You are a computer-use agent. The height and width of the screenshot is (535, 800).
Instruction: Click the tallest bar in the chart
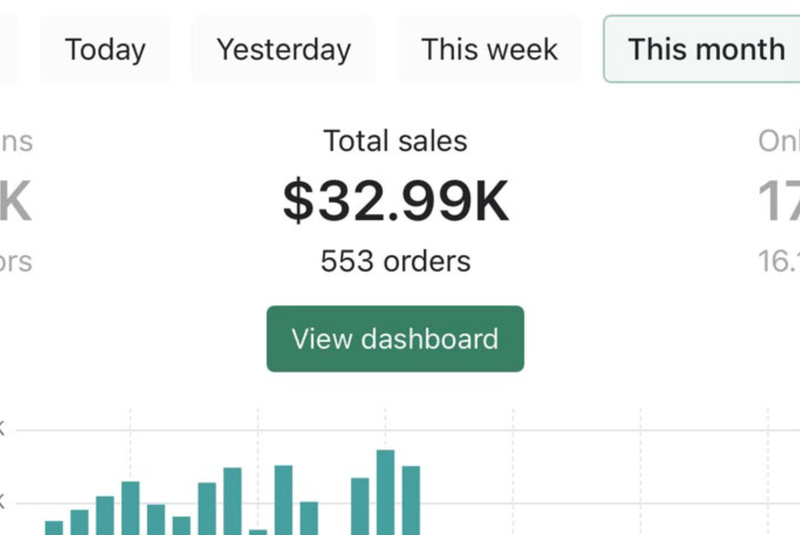(386, 492)
